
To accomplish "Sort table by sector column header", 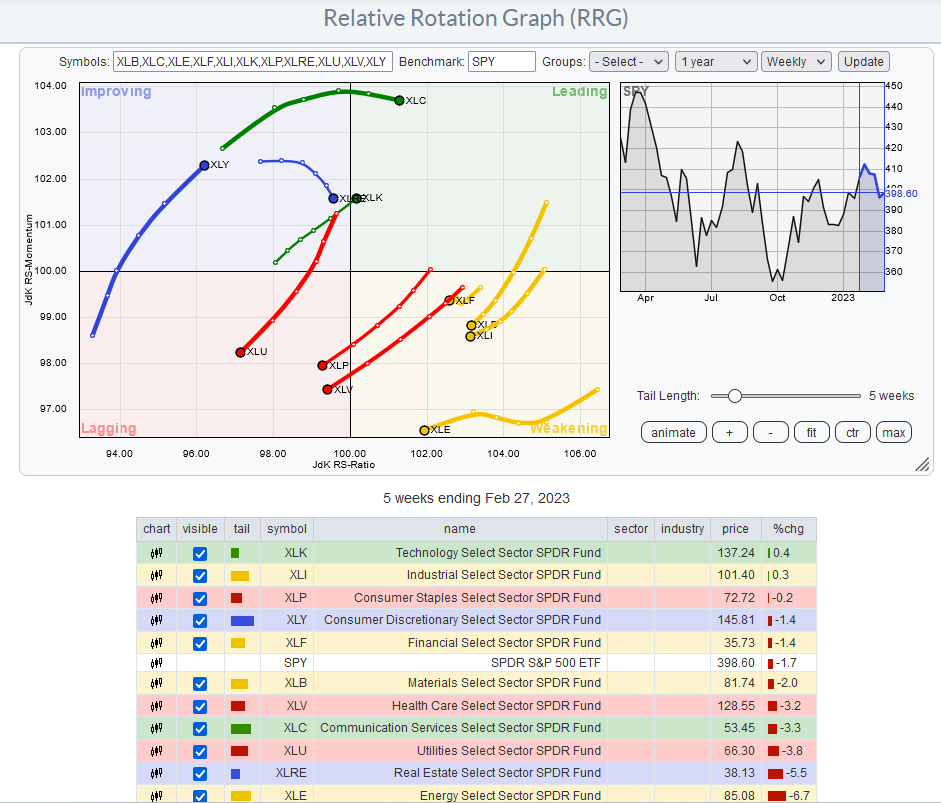I will (x=631, y=529).
